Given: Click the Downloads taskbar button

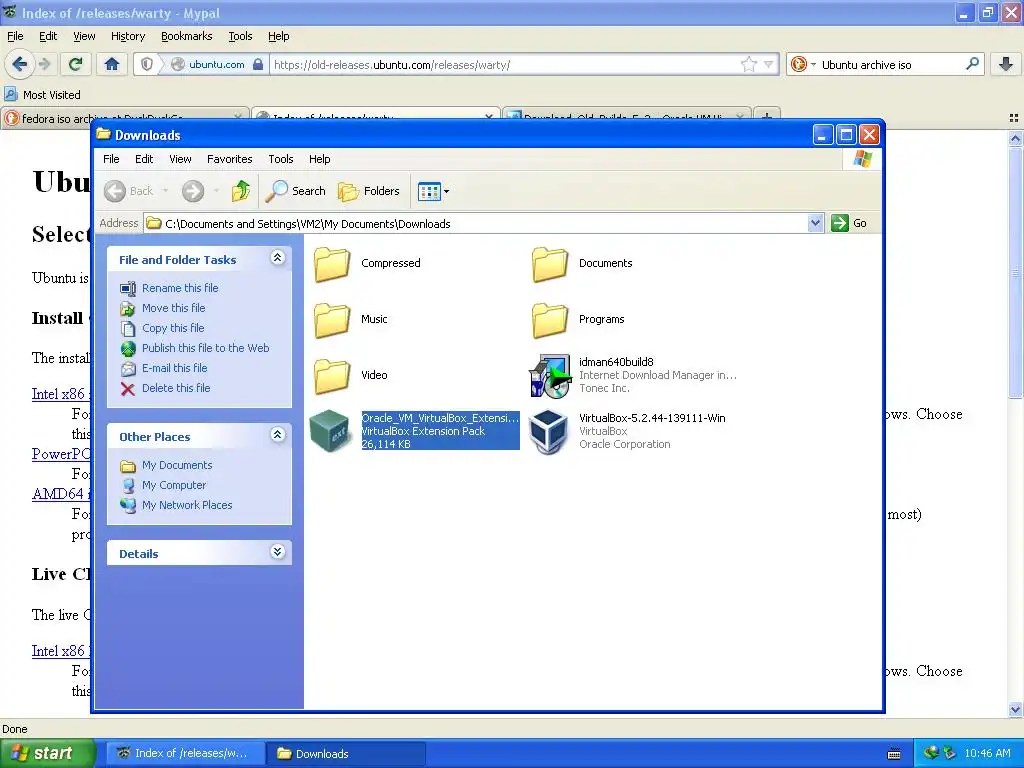Looking at the screenshot, I should 345,753.
